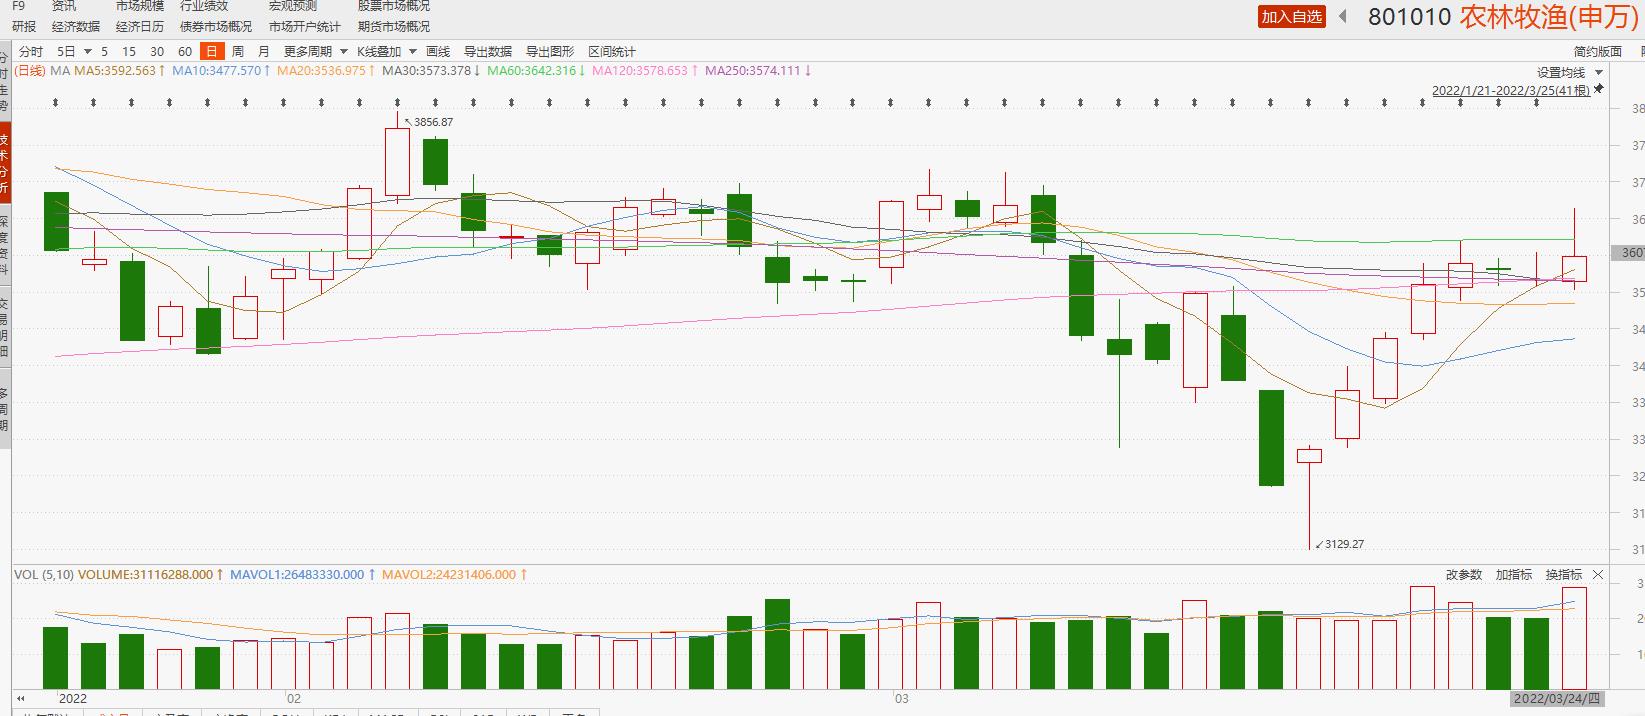Expand the 5日 dropdown arrow
Viewport: 1645px width, 716px height.
(x=88, y=51)
